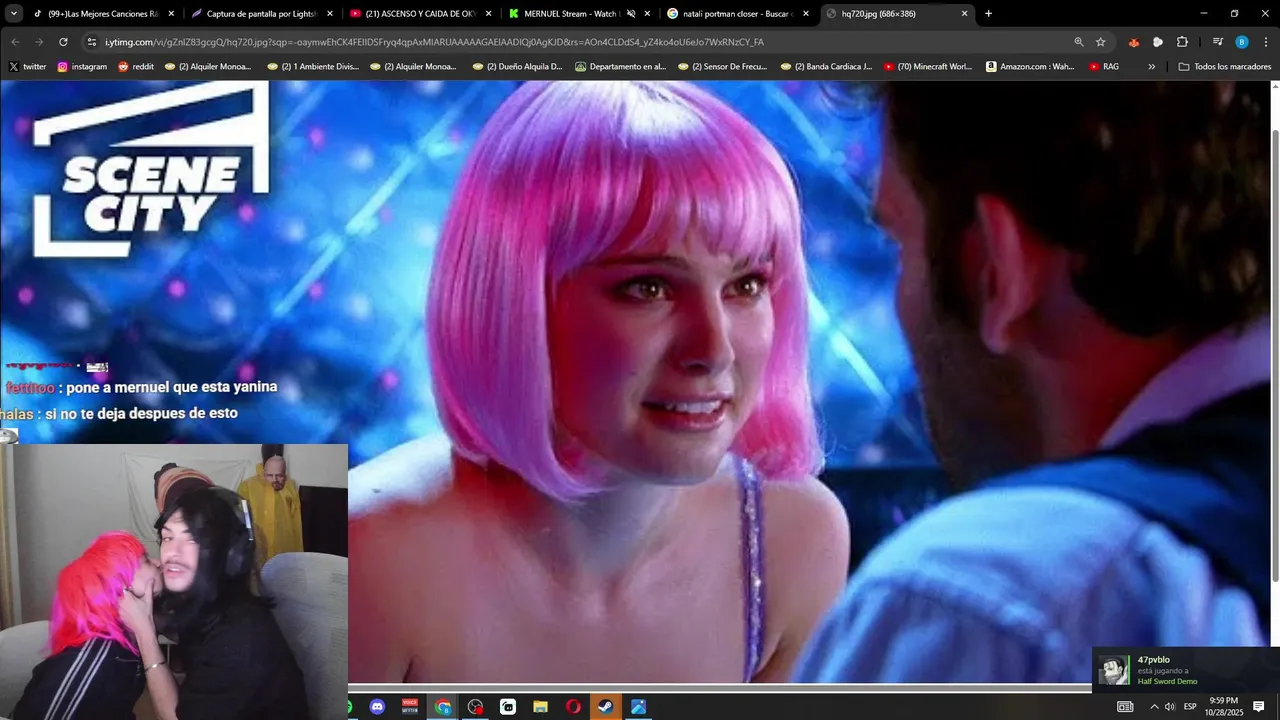1280x720 pixels.
Task: View site information for i.ytimg.com
Action: click(91, 42)
